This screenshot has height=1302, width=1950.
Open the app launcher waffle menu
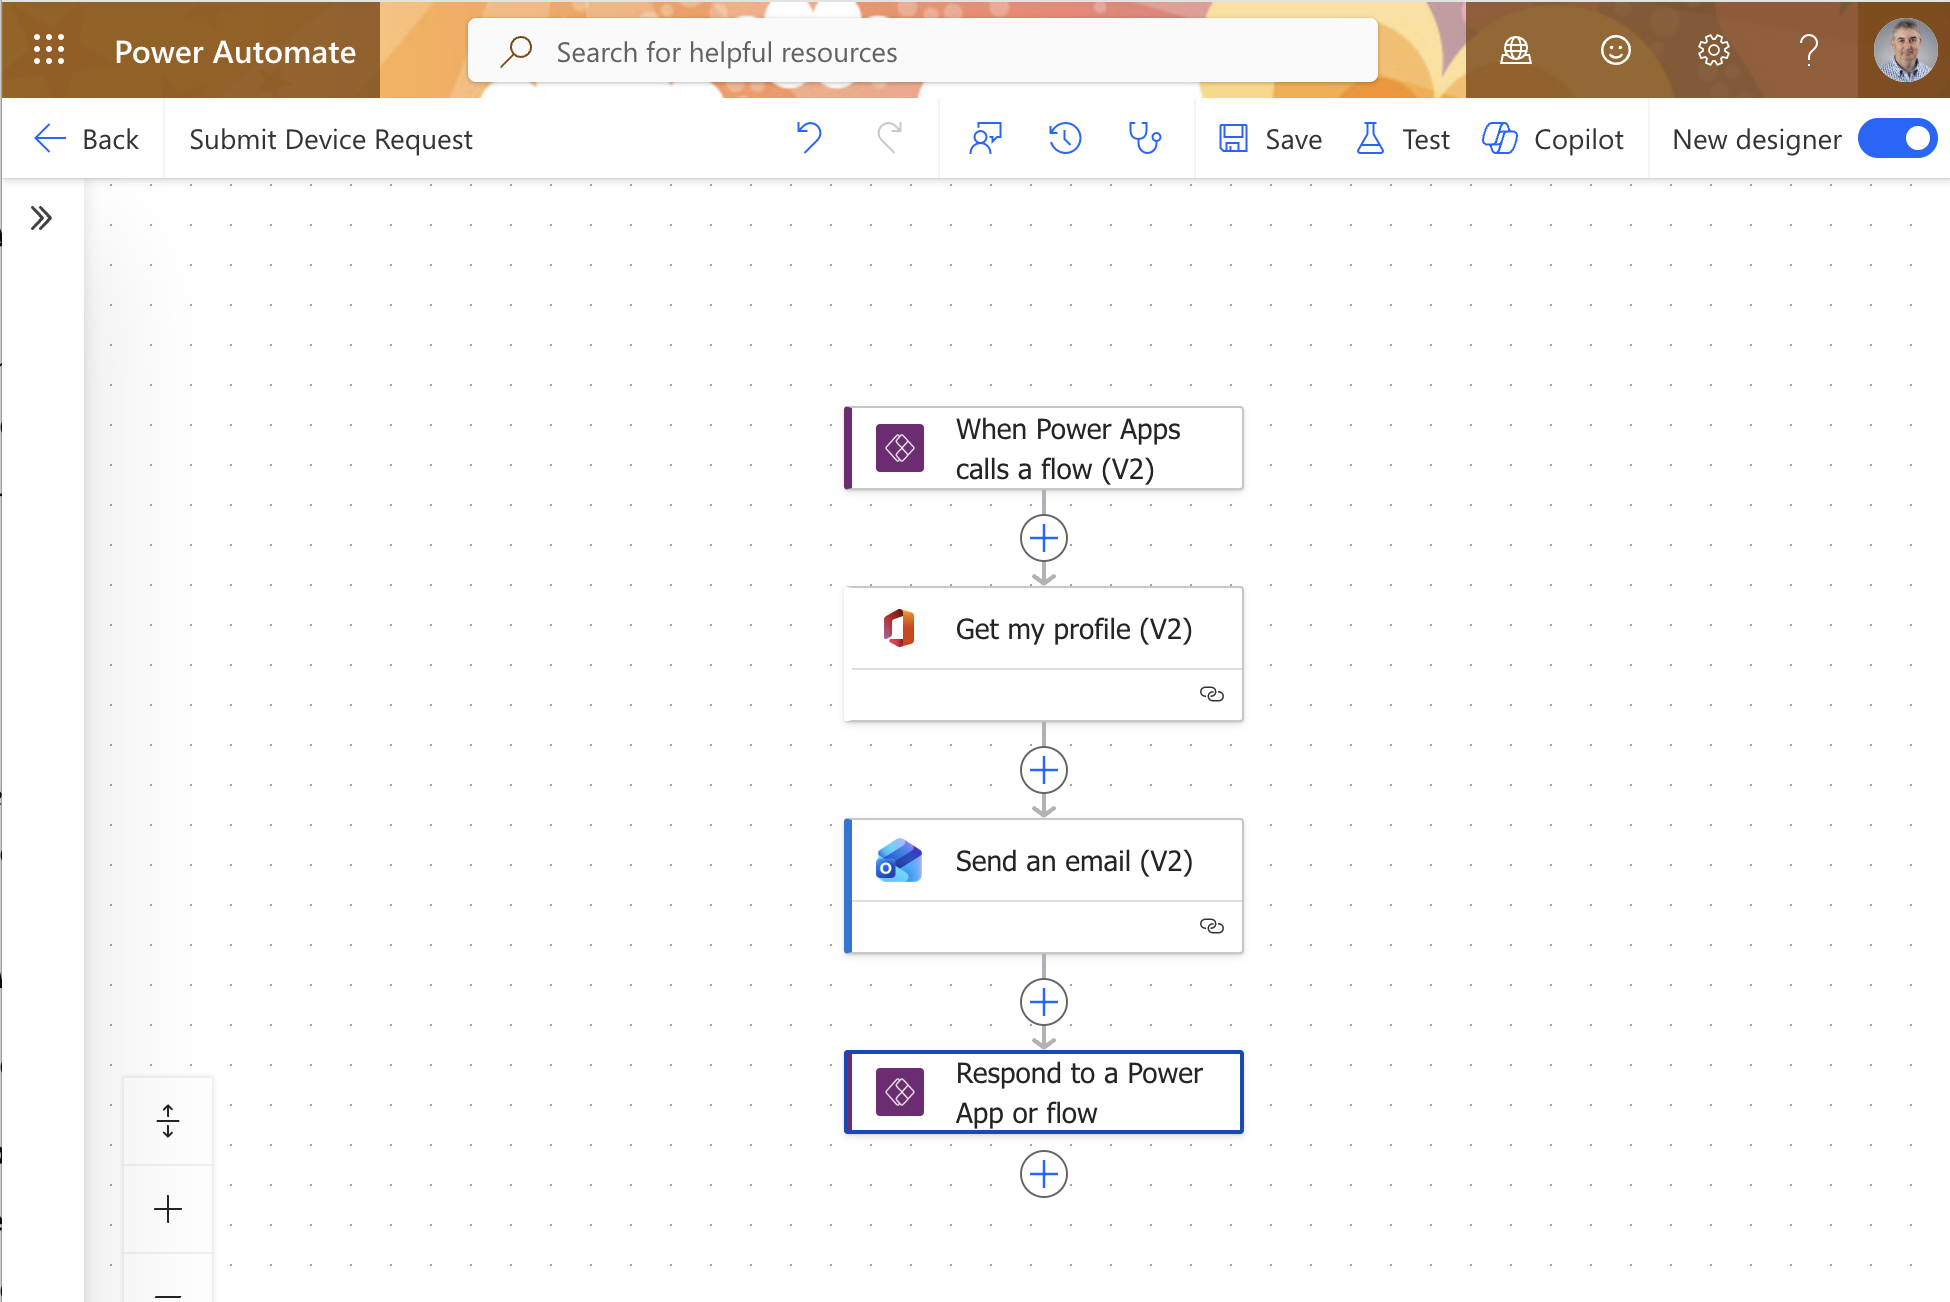click(x=48, y=50)
